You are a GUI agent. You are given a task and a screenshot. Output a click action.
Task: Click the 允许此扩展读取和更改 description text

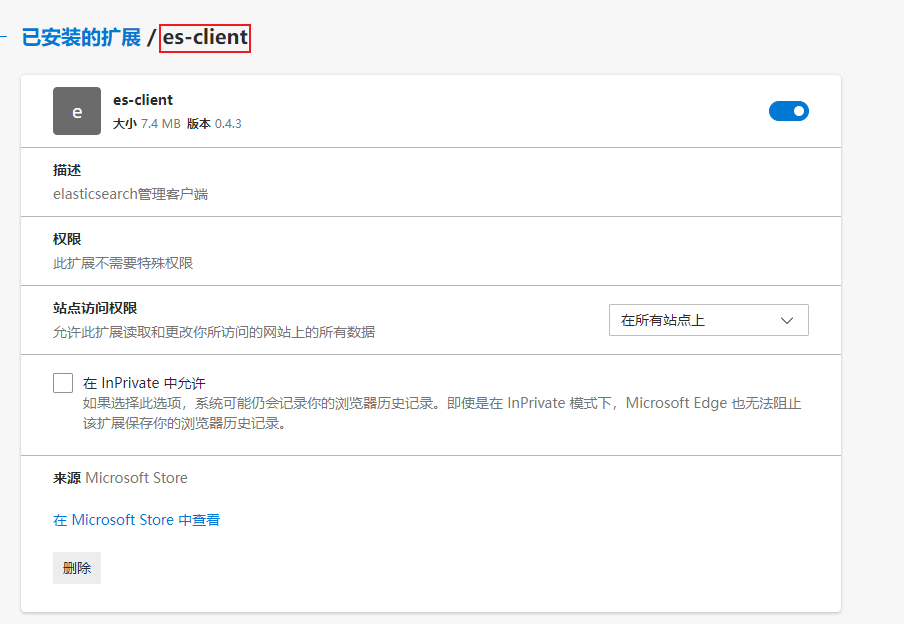(214, 332)
